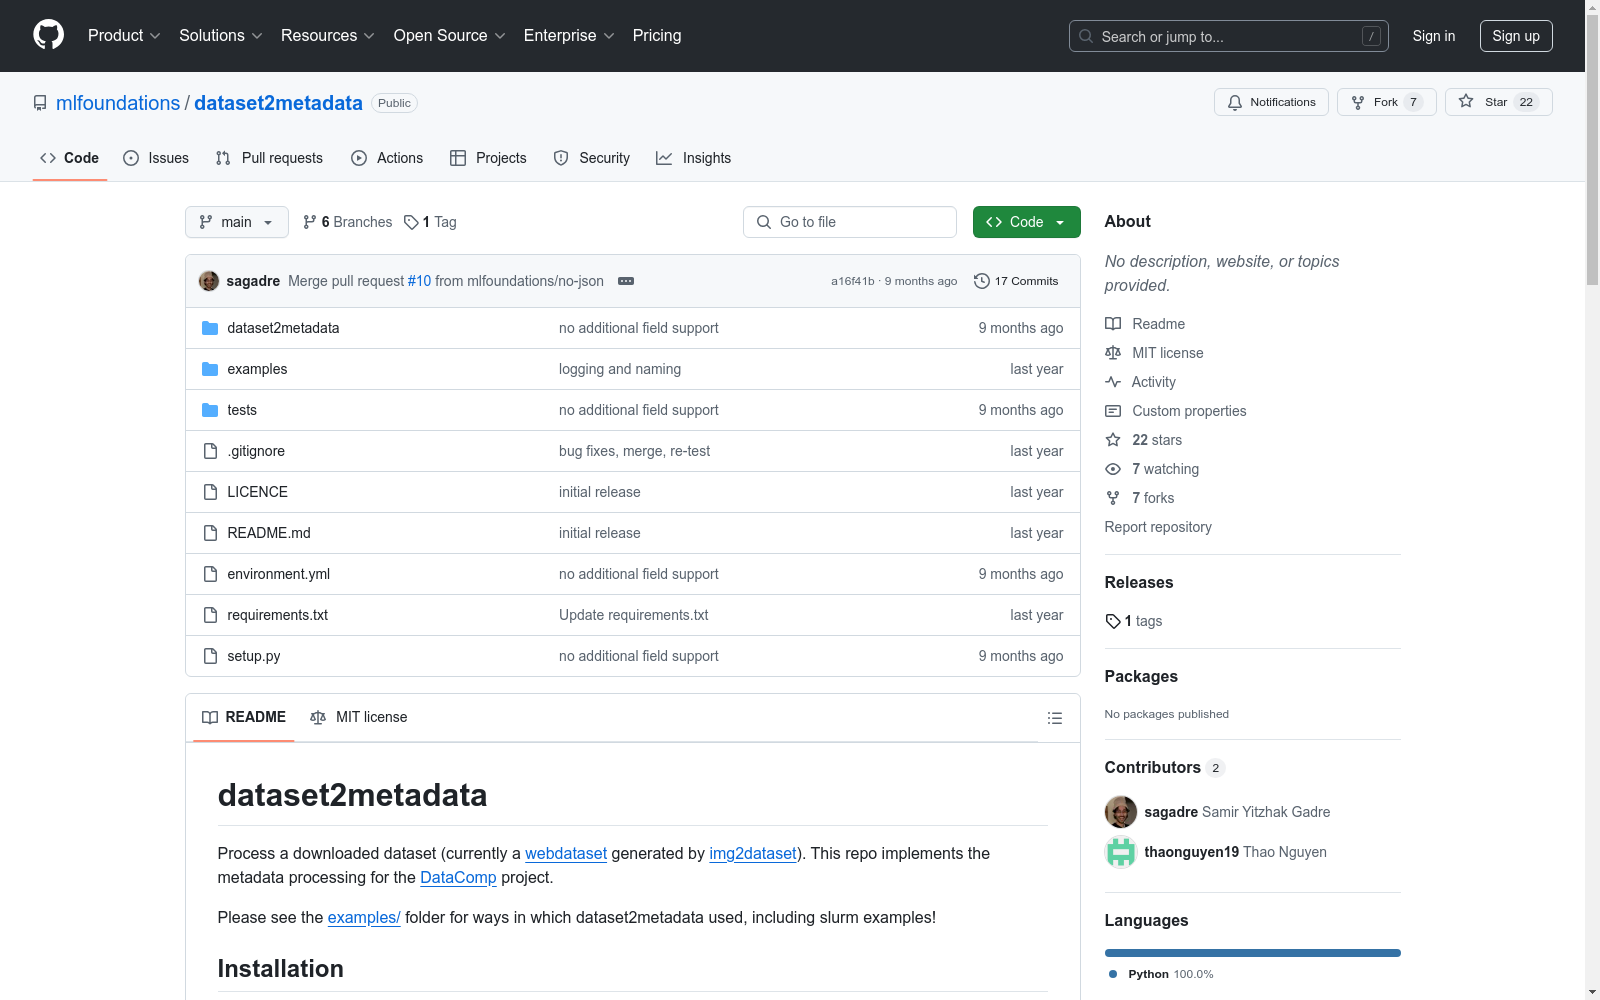The image size is (1600, 1000).
Task: Click sagadre's contributor avatar
Action: 1121,812
